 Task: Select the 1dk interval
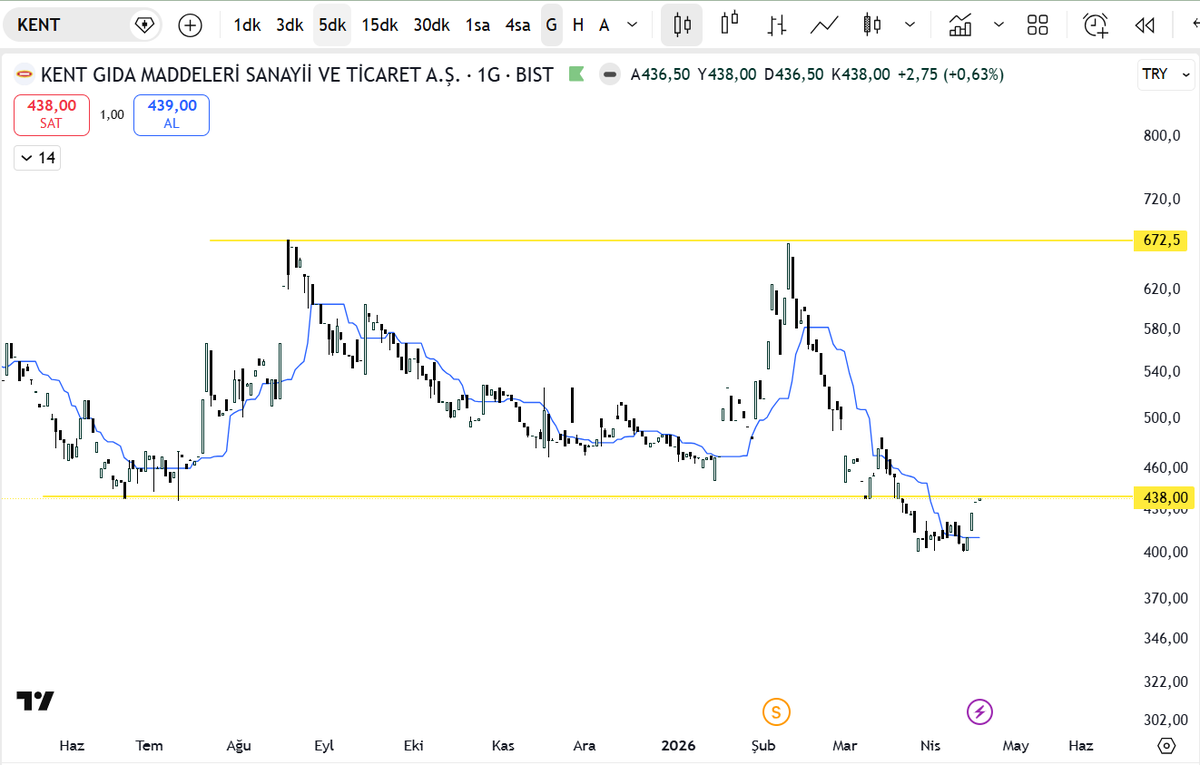[x=247, y=25]
